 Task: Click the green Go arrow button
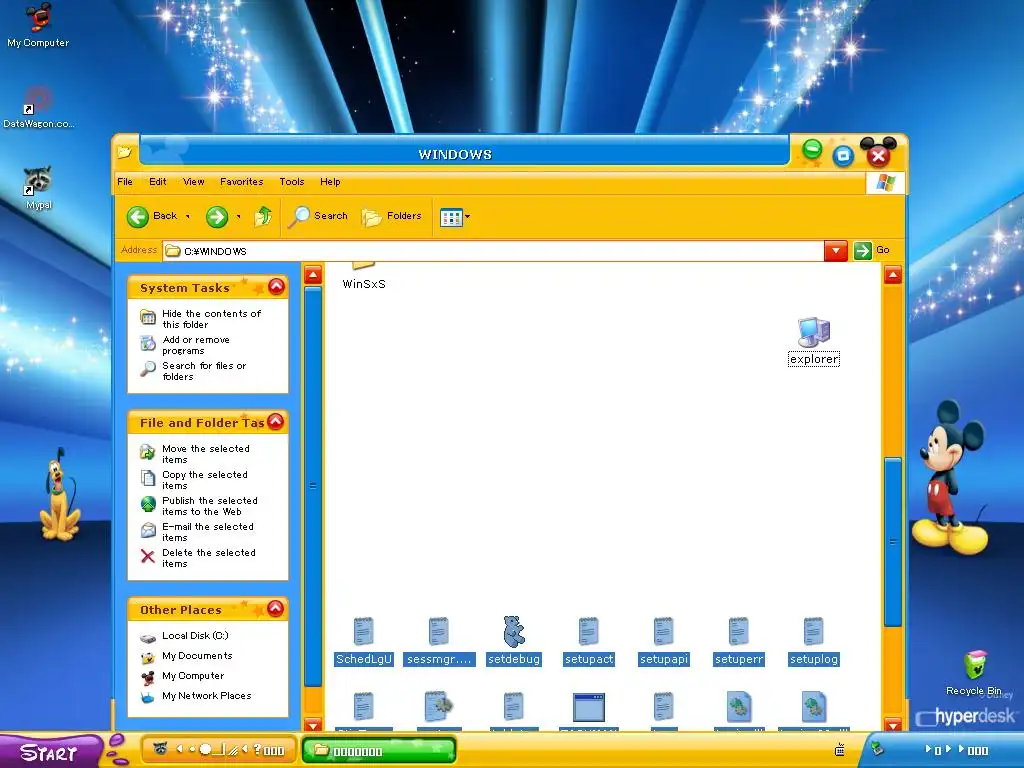click(x=863, y=251)
